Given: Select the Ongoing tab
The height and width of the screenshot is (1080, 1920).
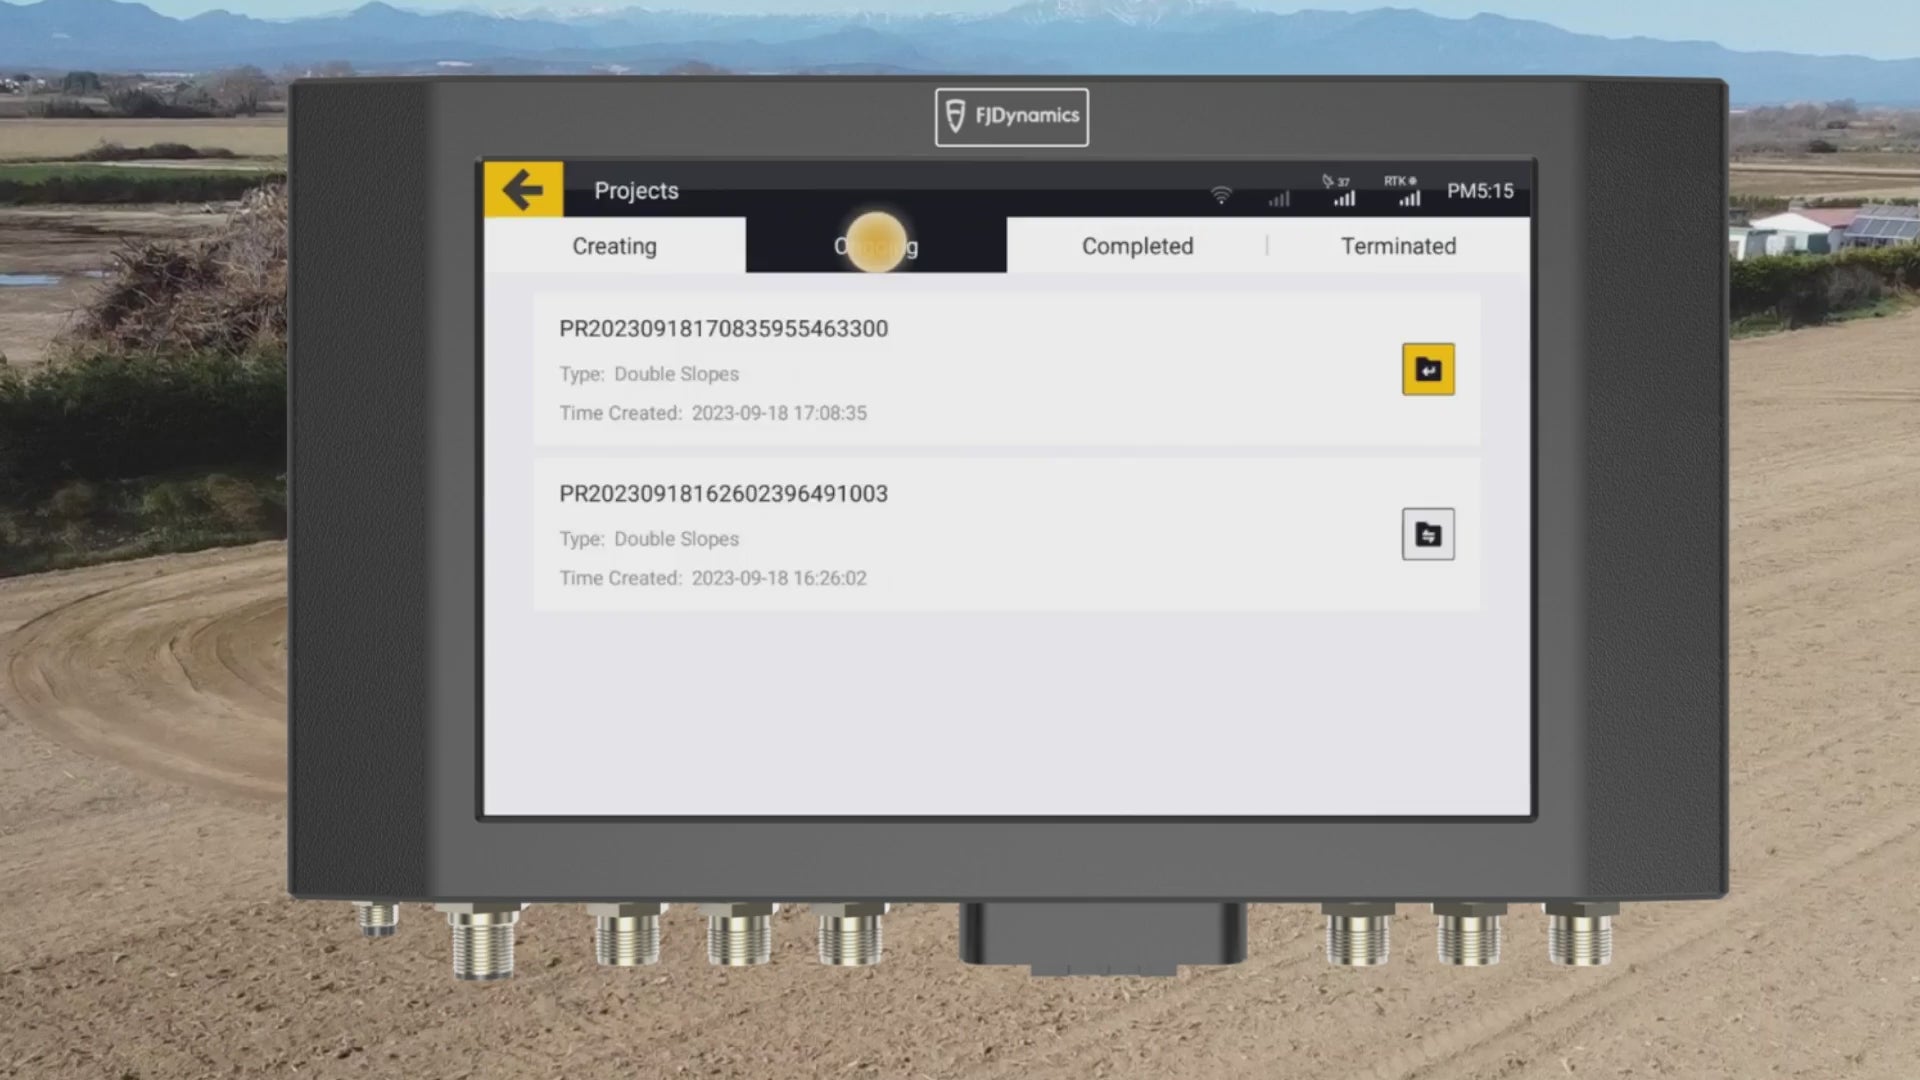Looking at the screenshot, I should tap(876, 246).
